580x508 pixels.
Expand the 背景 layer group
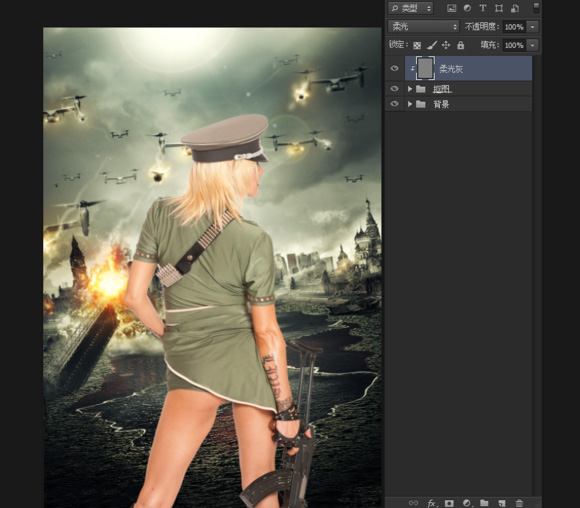pyautogui.click(x=409, y=104)
